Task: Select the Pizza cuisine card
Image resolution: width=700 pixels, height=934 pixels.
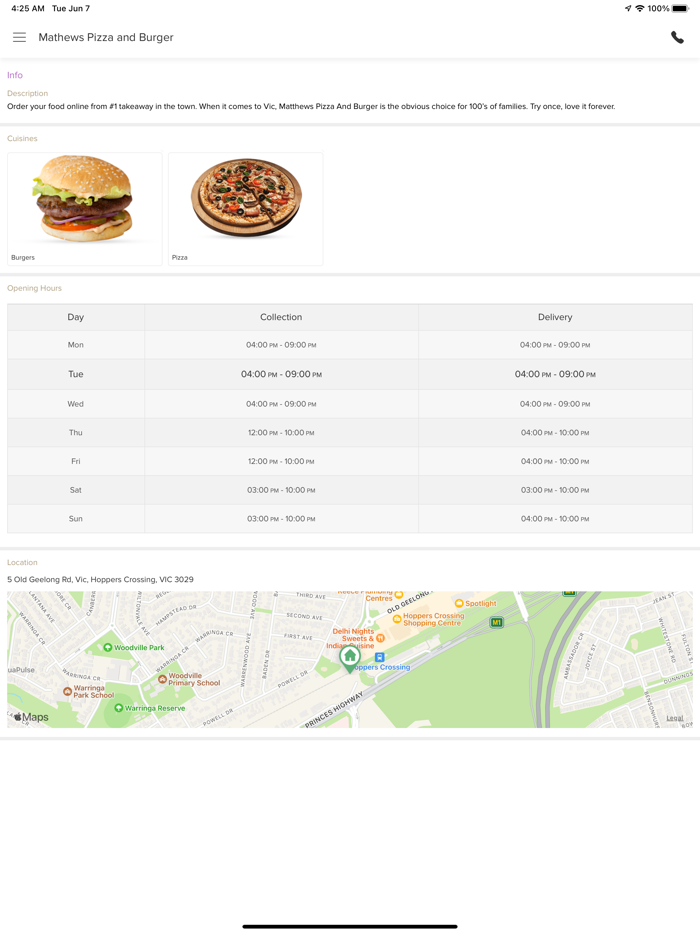Action: (245, 208)
